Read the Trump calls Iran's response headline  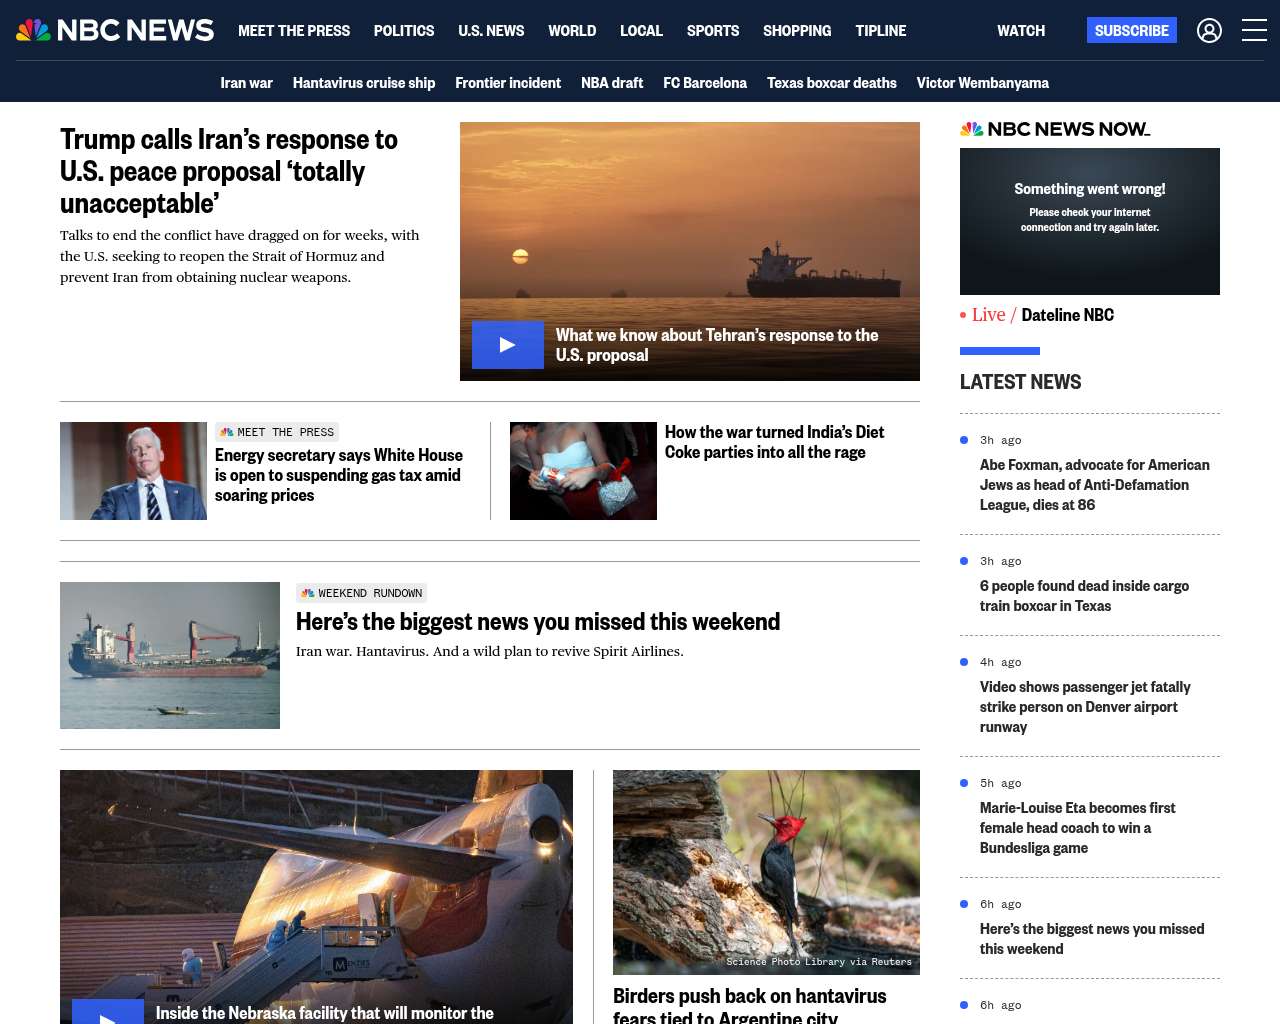click(x=229, y=171)
